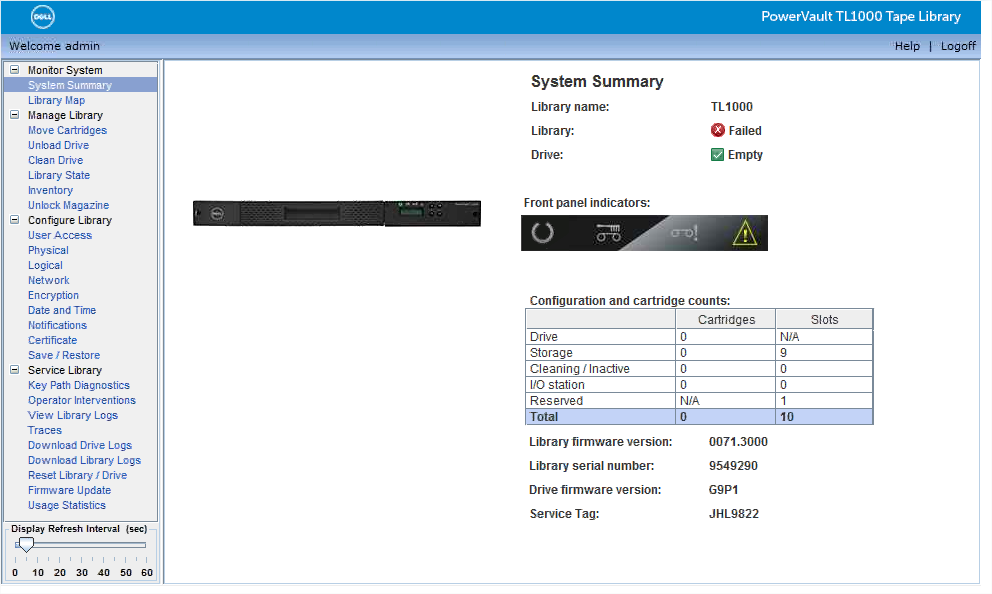Select the Clean Drive front panel indicator

(x=608, y=233)
